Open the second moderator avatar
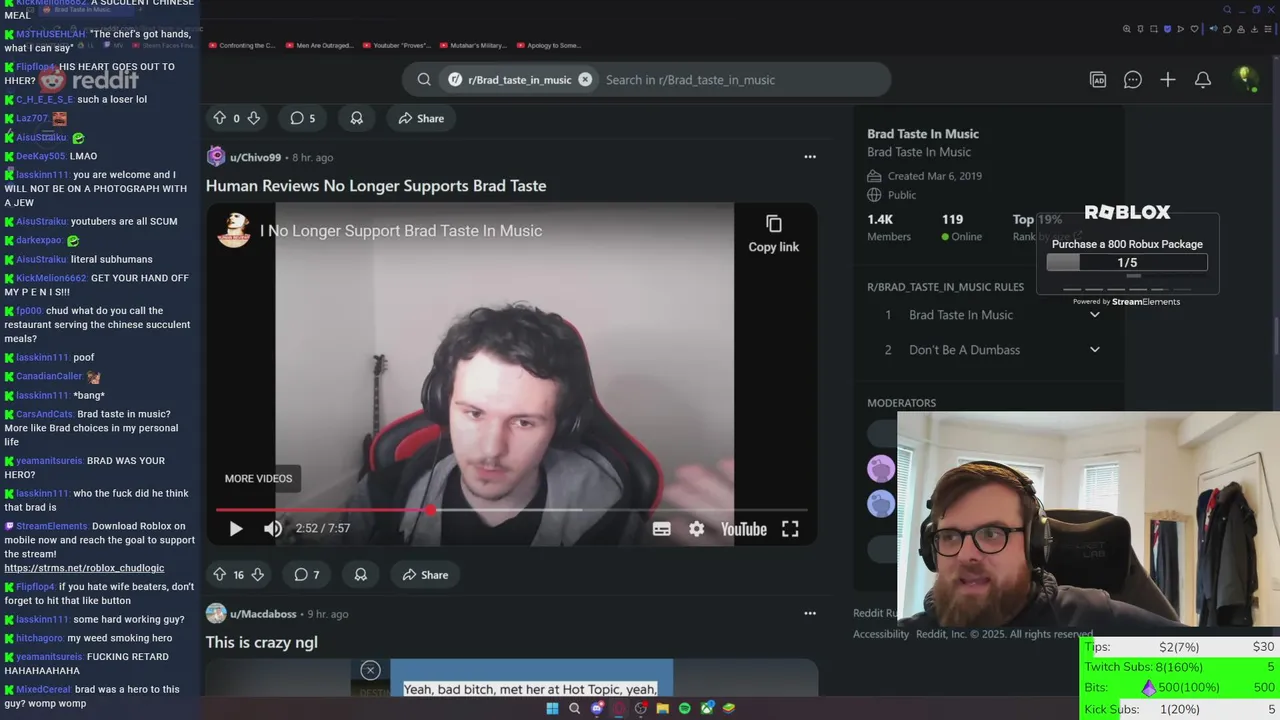1280x720 pixels. [x=881, y=503]
